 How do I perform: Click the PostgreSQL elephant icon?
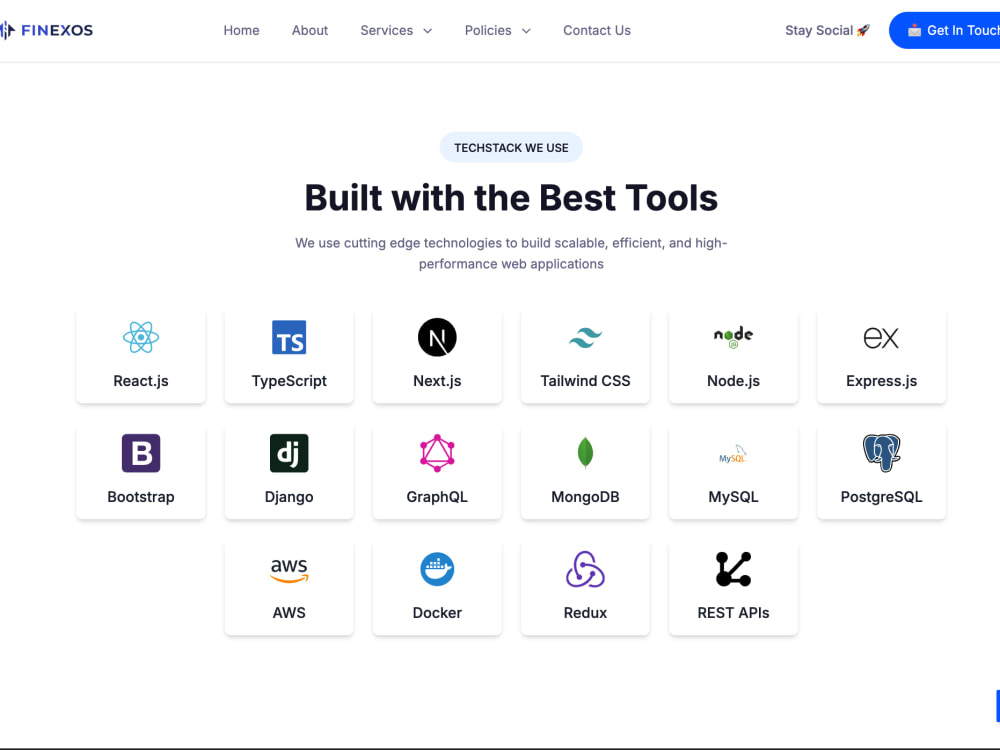click(881, 453)
